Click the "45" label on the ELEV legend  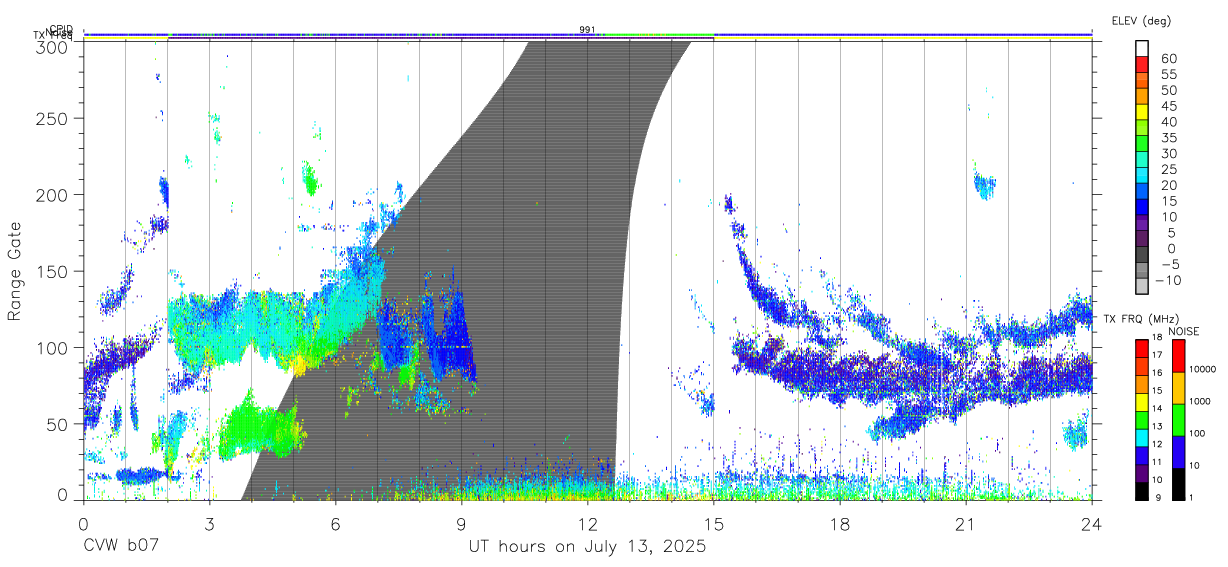1168,106
